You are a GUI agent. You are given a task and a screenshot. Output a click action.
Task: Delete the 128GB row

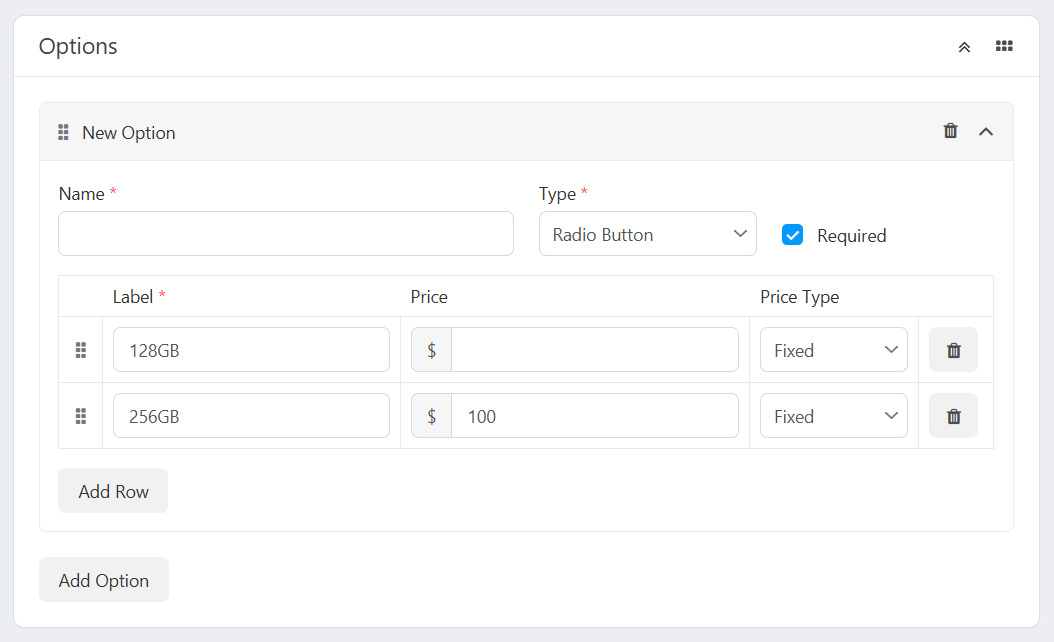point(953,350)
